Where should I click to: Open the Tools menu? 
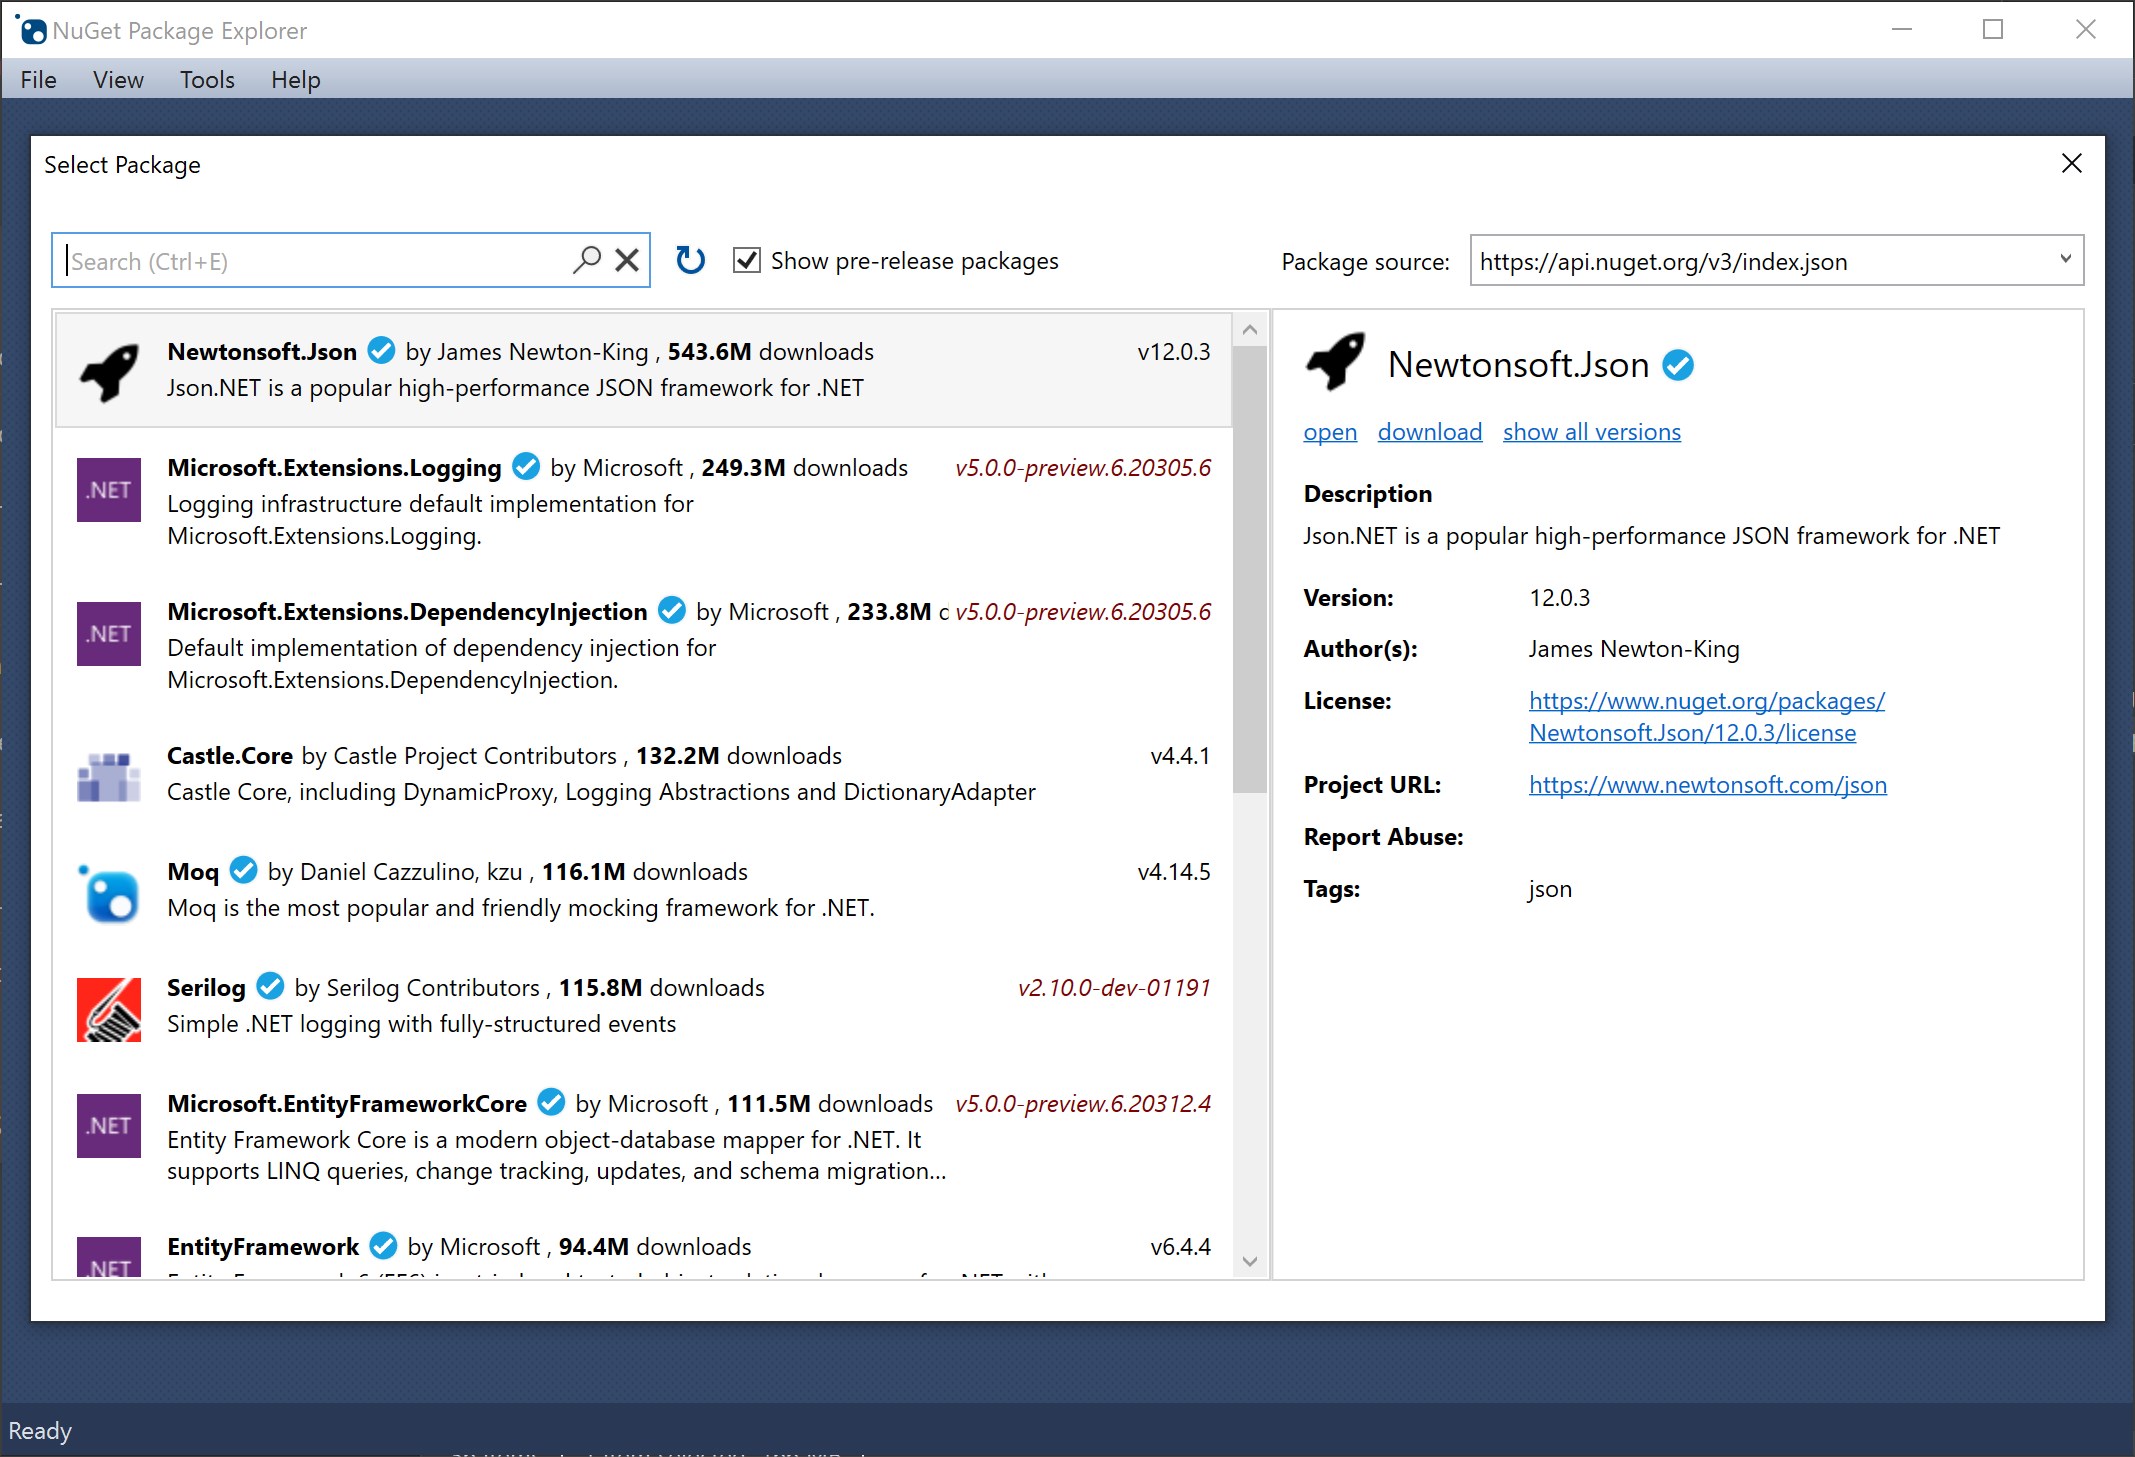(207, 79)
